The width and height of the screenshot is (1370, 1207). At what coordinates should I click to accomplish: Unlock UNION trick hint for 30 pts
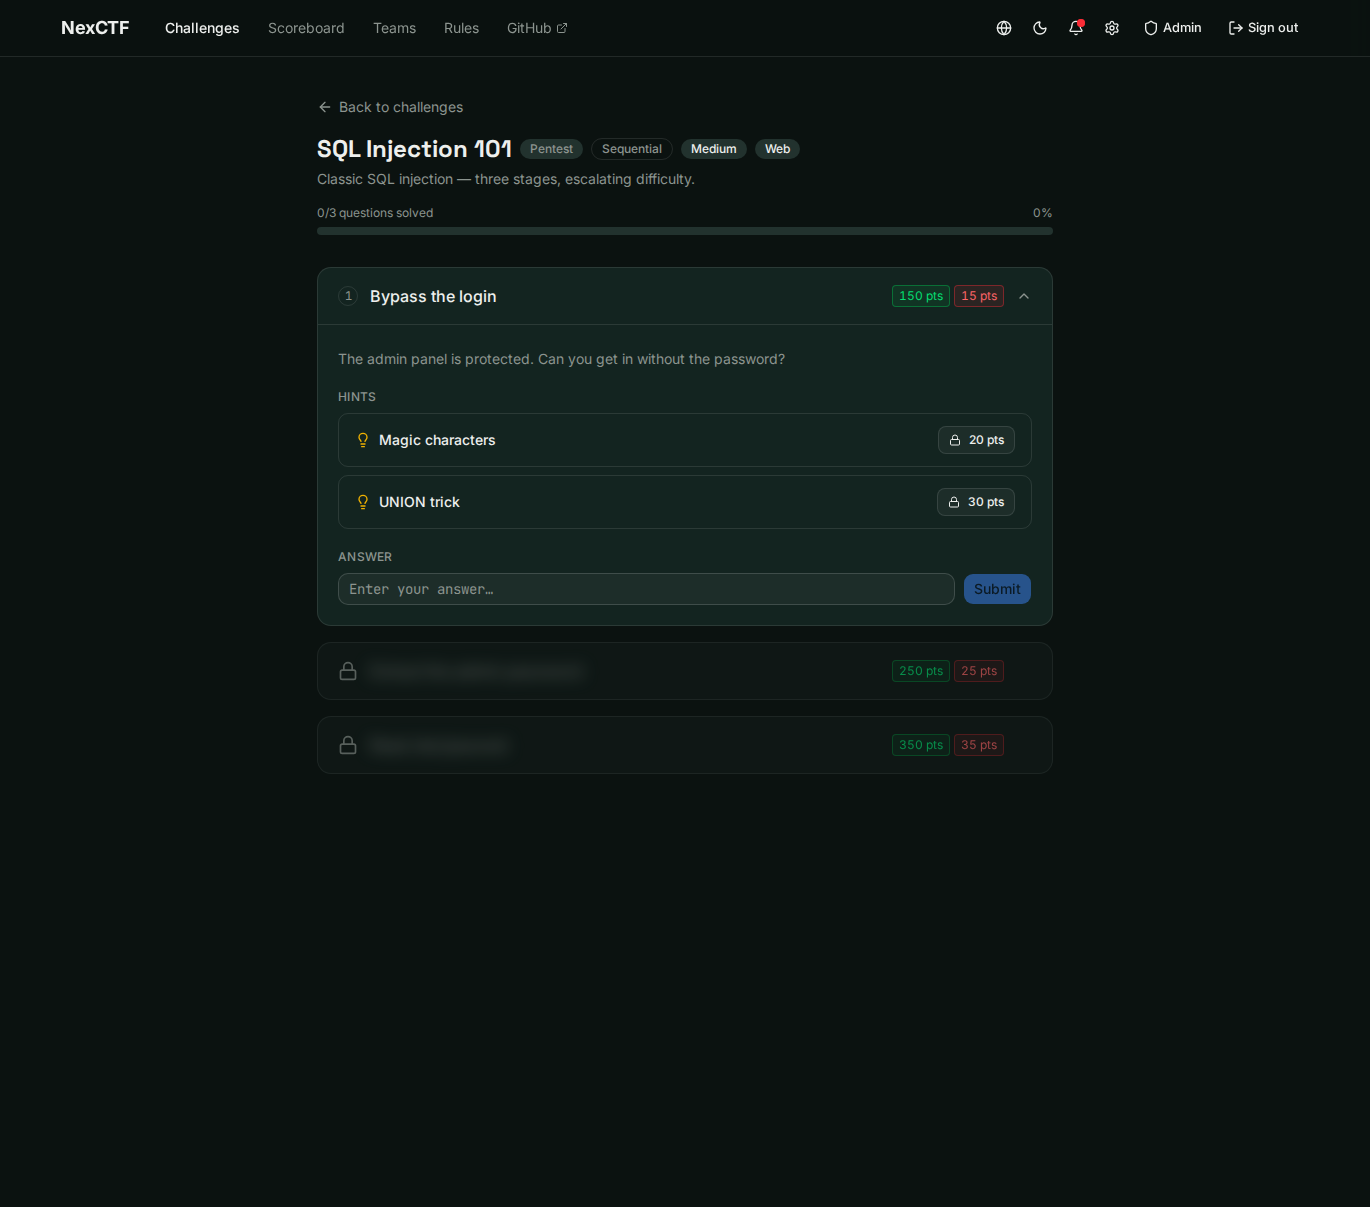click(976, 502)
